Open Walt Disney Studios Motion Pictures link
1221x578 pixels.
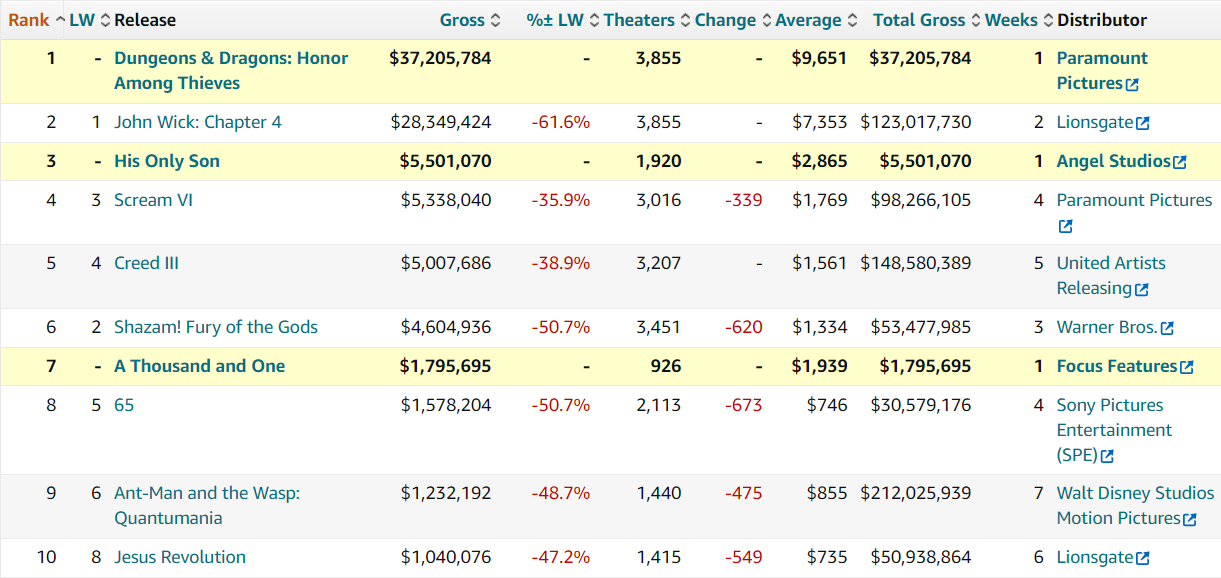click(1135, 506)
